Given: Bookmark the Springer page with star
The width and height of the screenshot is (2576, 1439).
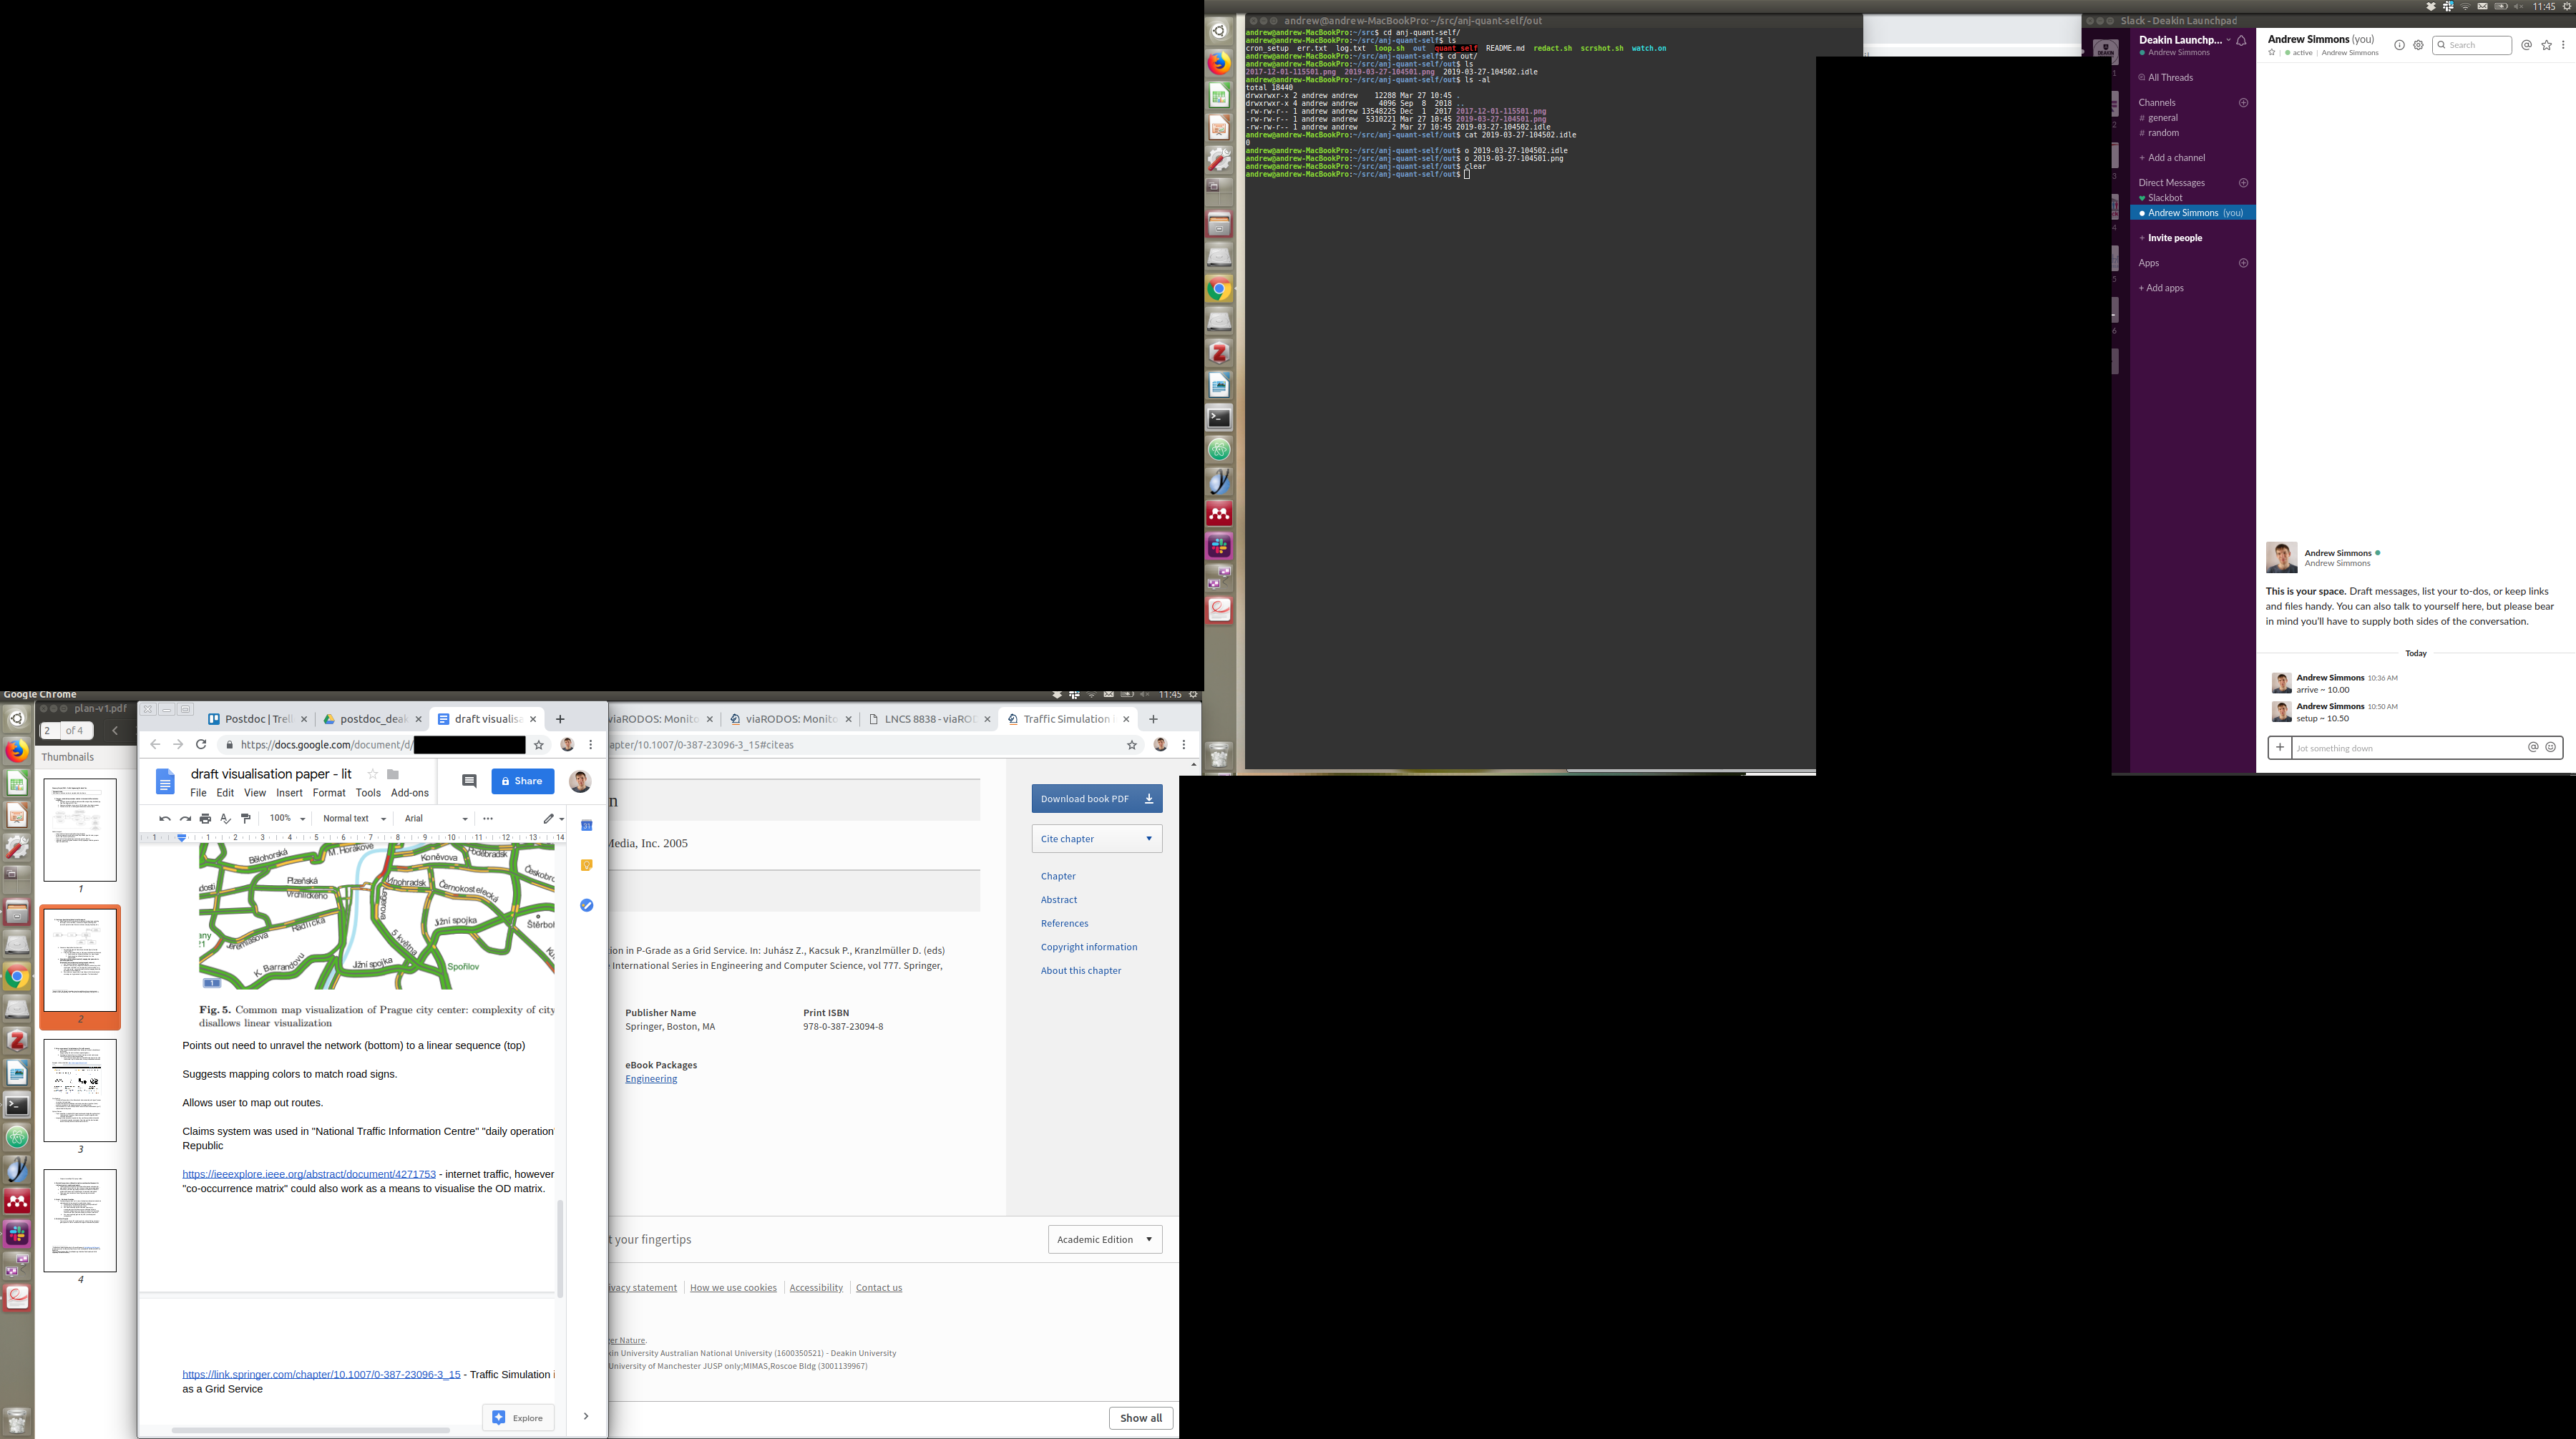Looking at the screenshot, I should (x=1132, y=745).
